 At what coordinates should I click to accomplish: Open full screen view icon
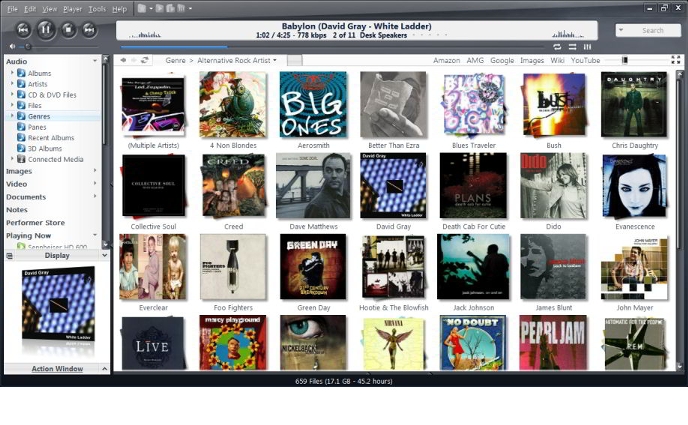coord(676,60)
